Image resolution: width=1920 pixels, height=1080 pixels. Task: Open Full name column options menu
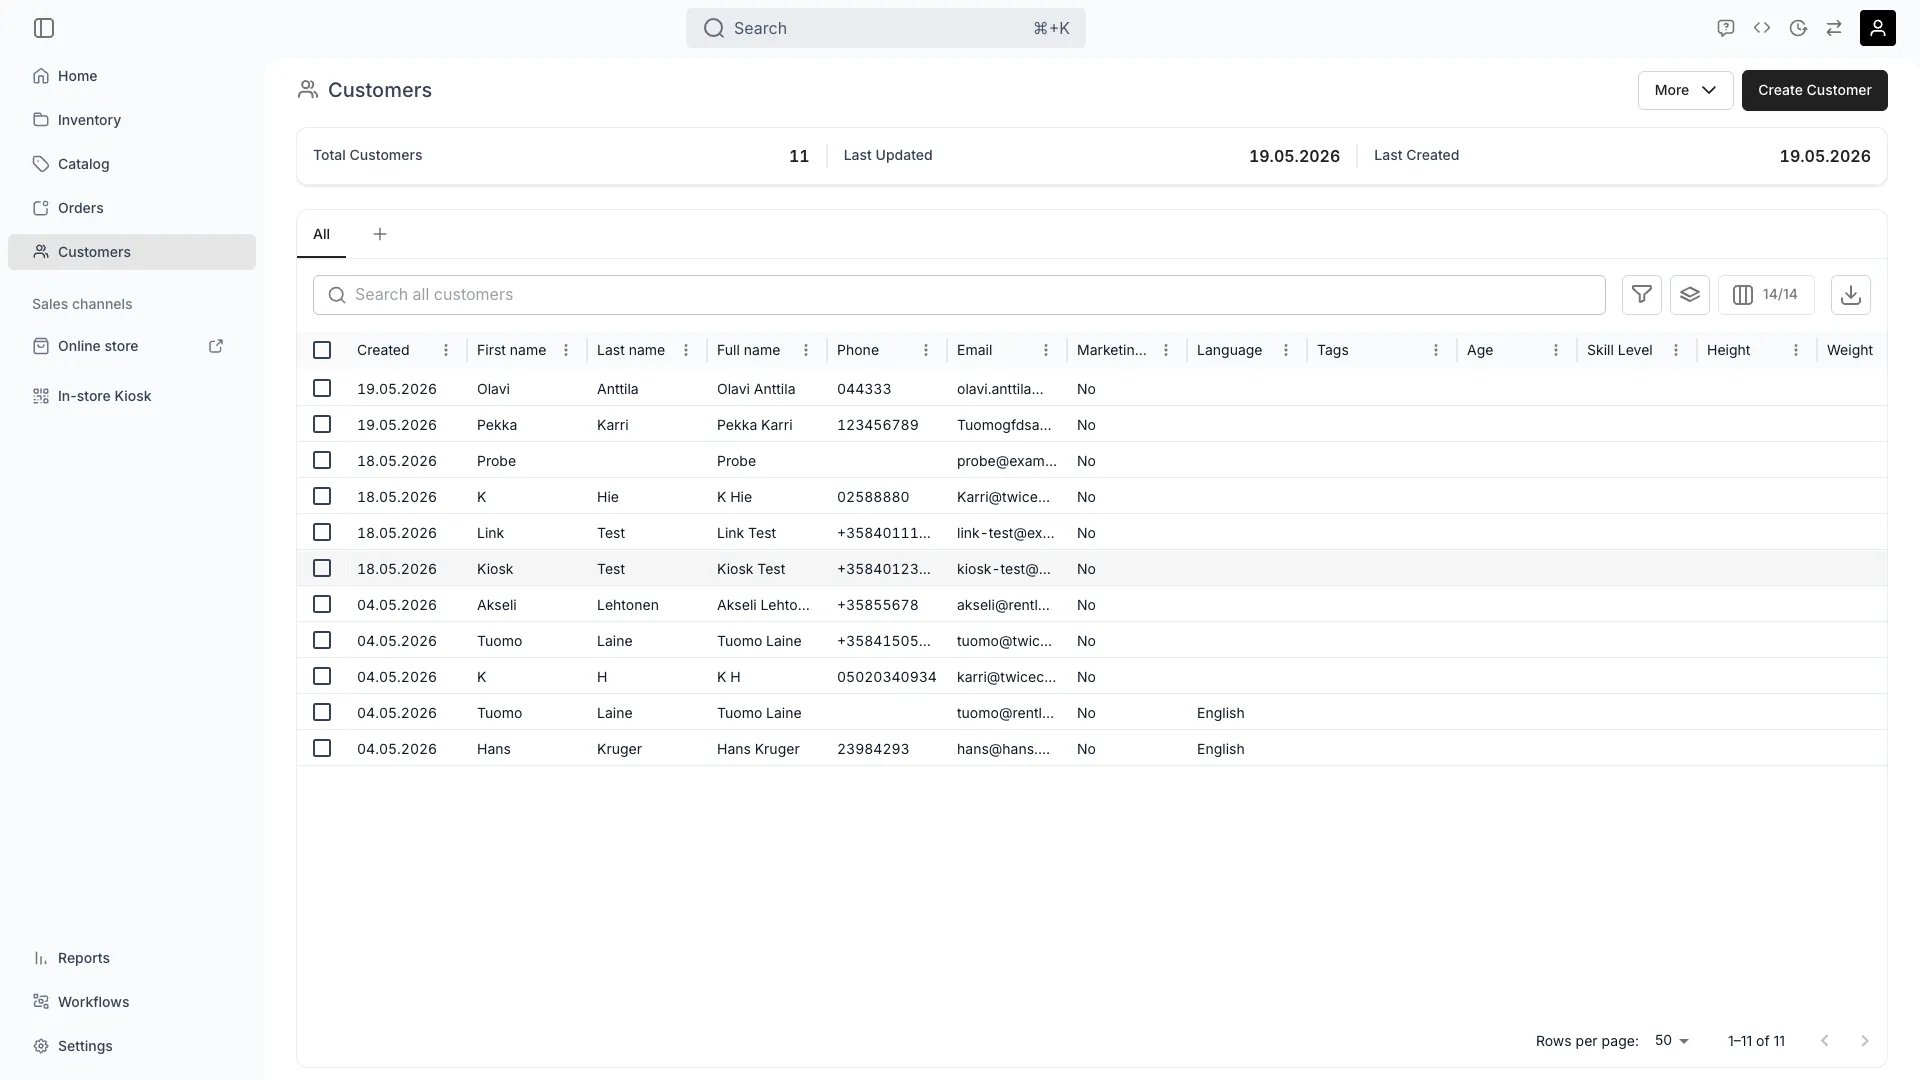tap(806, 350)
